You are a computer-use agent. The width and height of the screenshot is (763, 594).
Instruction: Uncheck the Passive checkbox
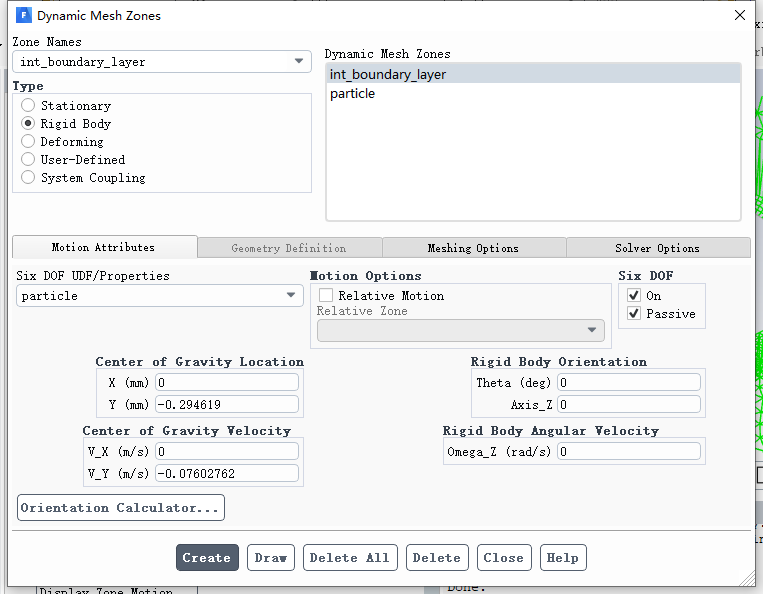point(633,314)
